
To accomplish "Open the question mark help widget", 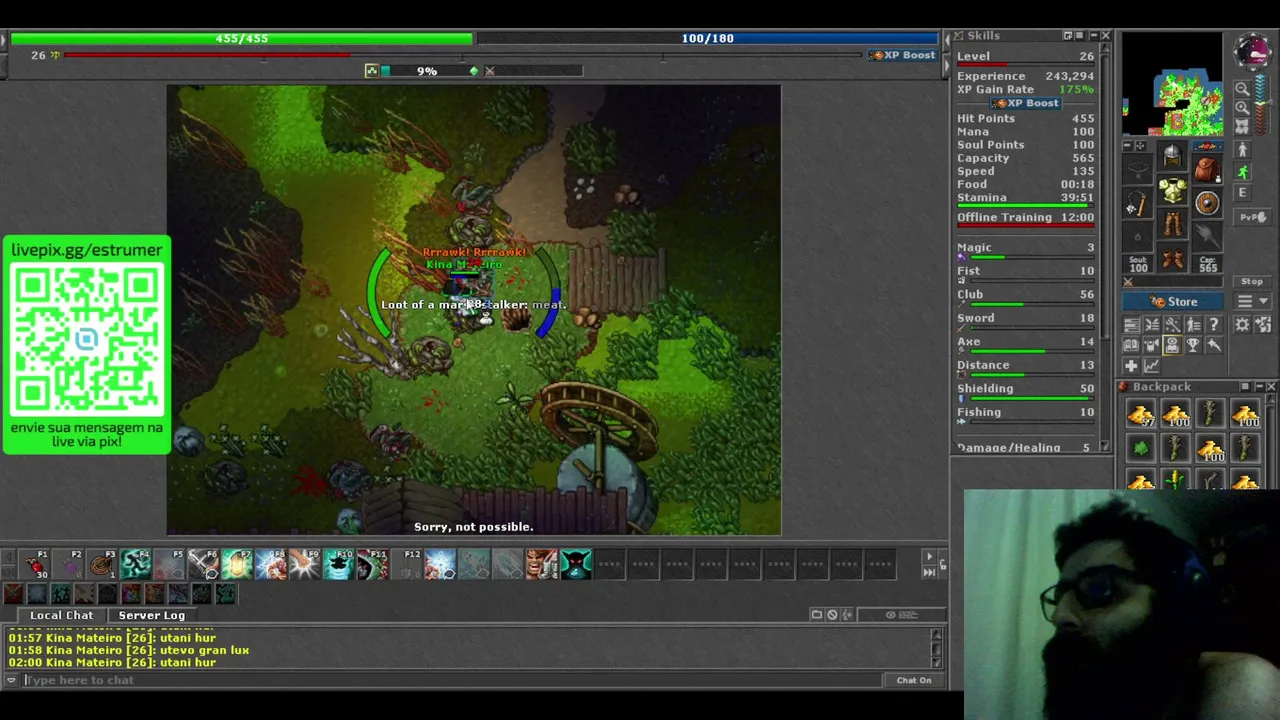I will (x=1214, y=325).
